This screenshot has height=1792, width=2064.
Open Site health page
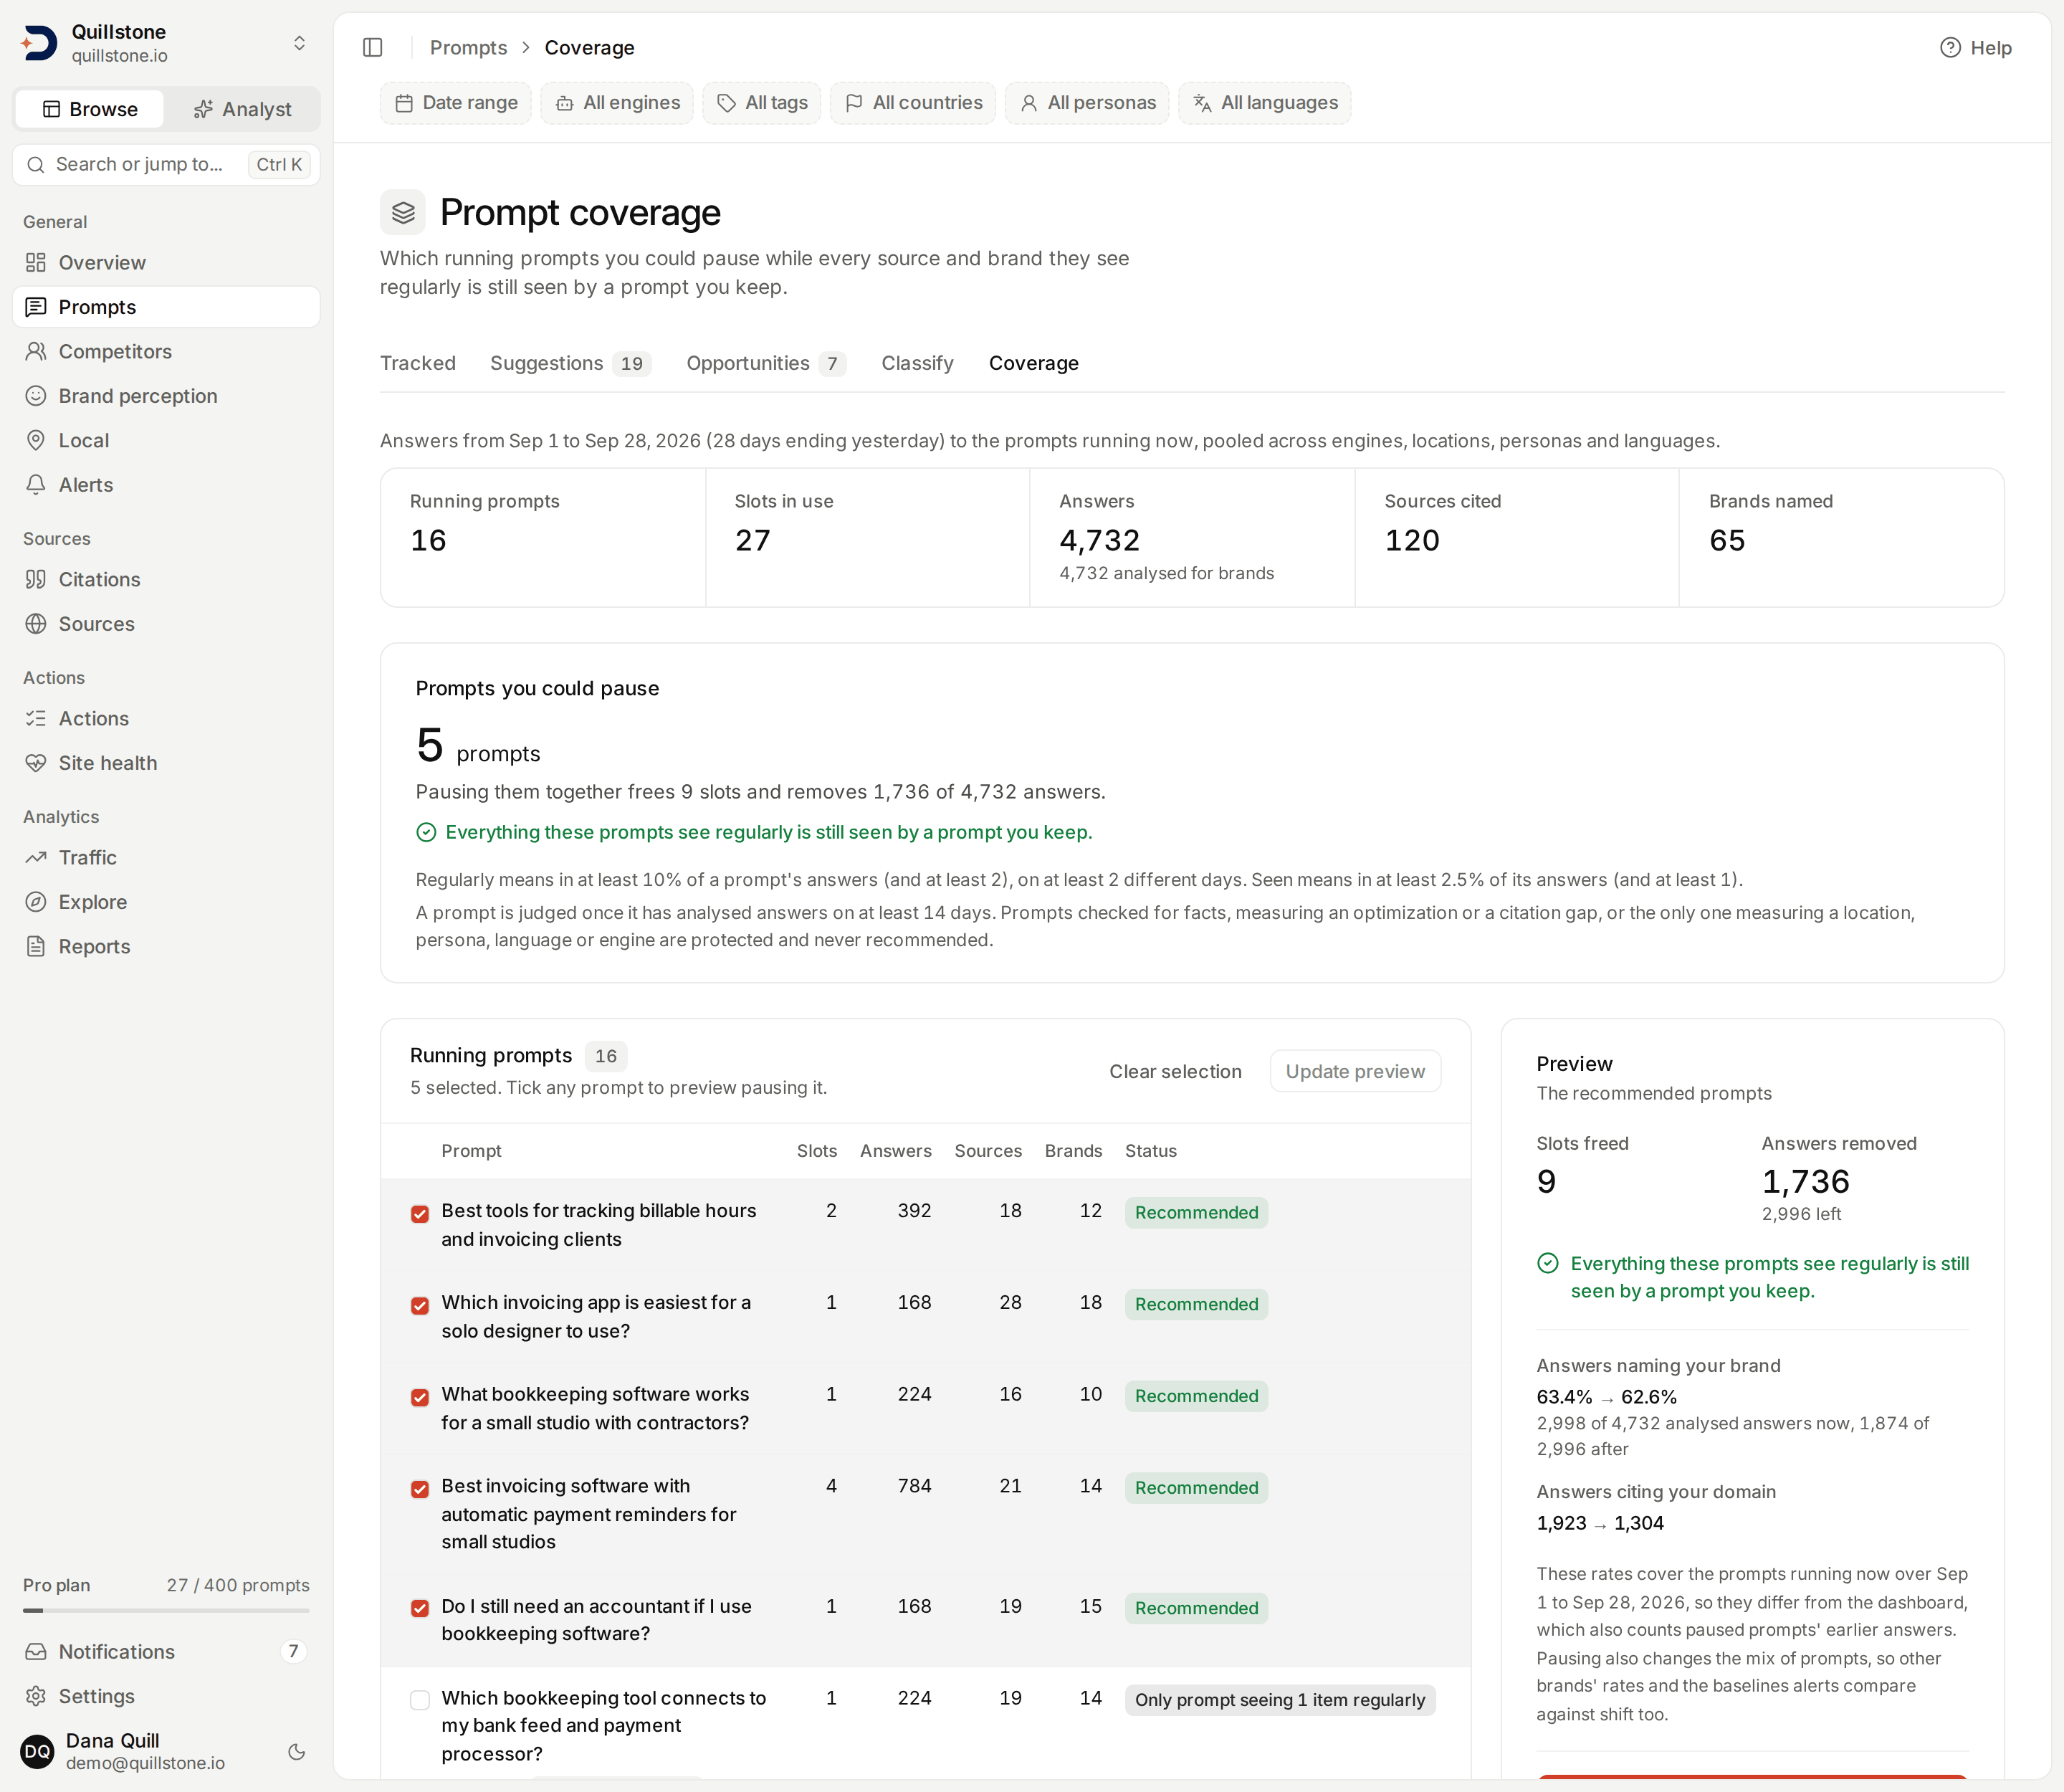[x=166, y=763]
